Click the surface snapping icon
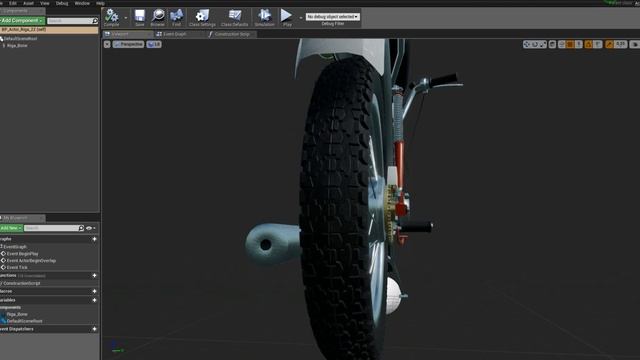The height and width of the screenshot is (360, 640). click(x=562, y=44)
